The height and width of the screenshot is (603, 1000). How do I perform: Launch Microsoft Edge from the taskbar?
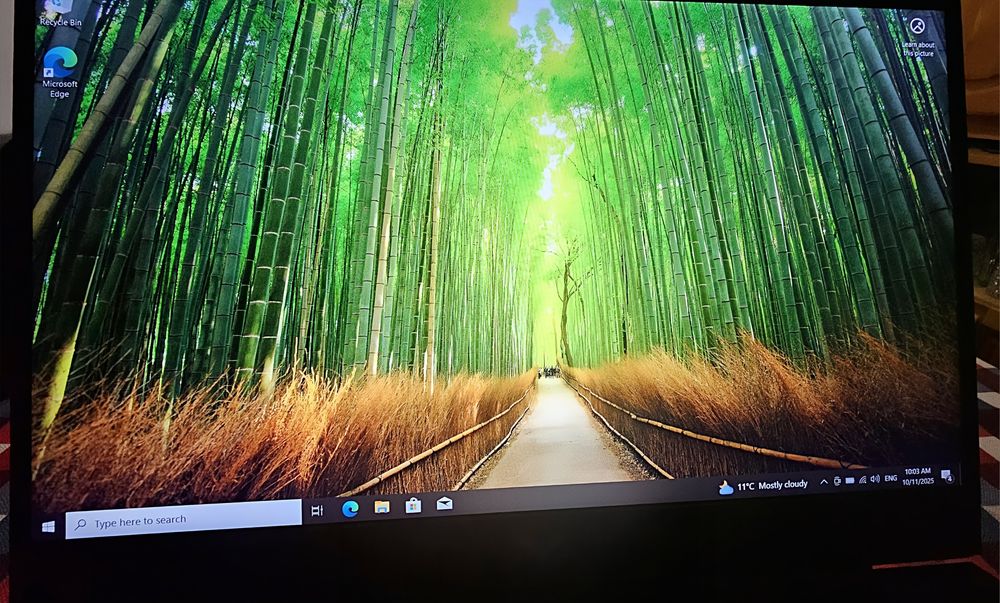pos(349,508)
